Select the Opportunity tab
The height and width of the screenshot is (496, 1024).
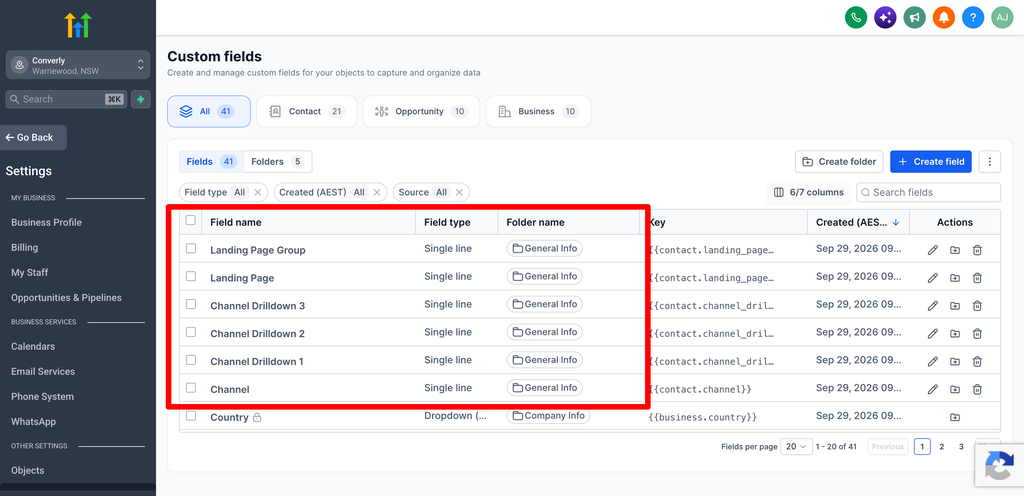pyautogui.click(x=421, y=112)
